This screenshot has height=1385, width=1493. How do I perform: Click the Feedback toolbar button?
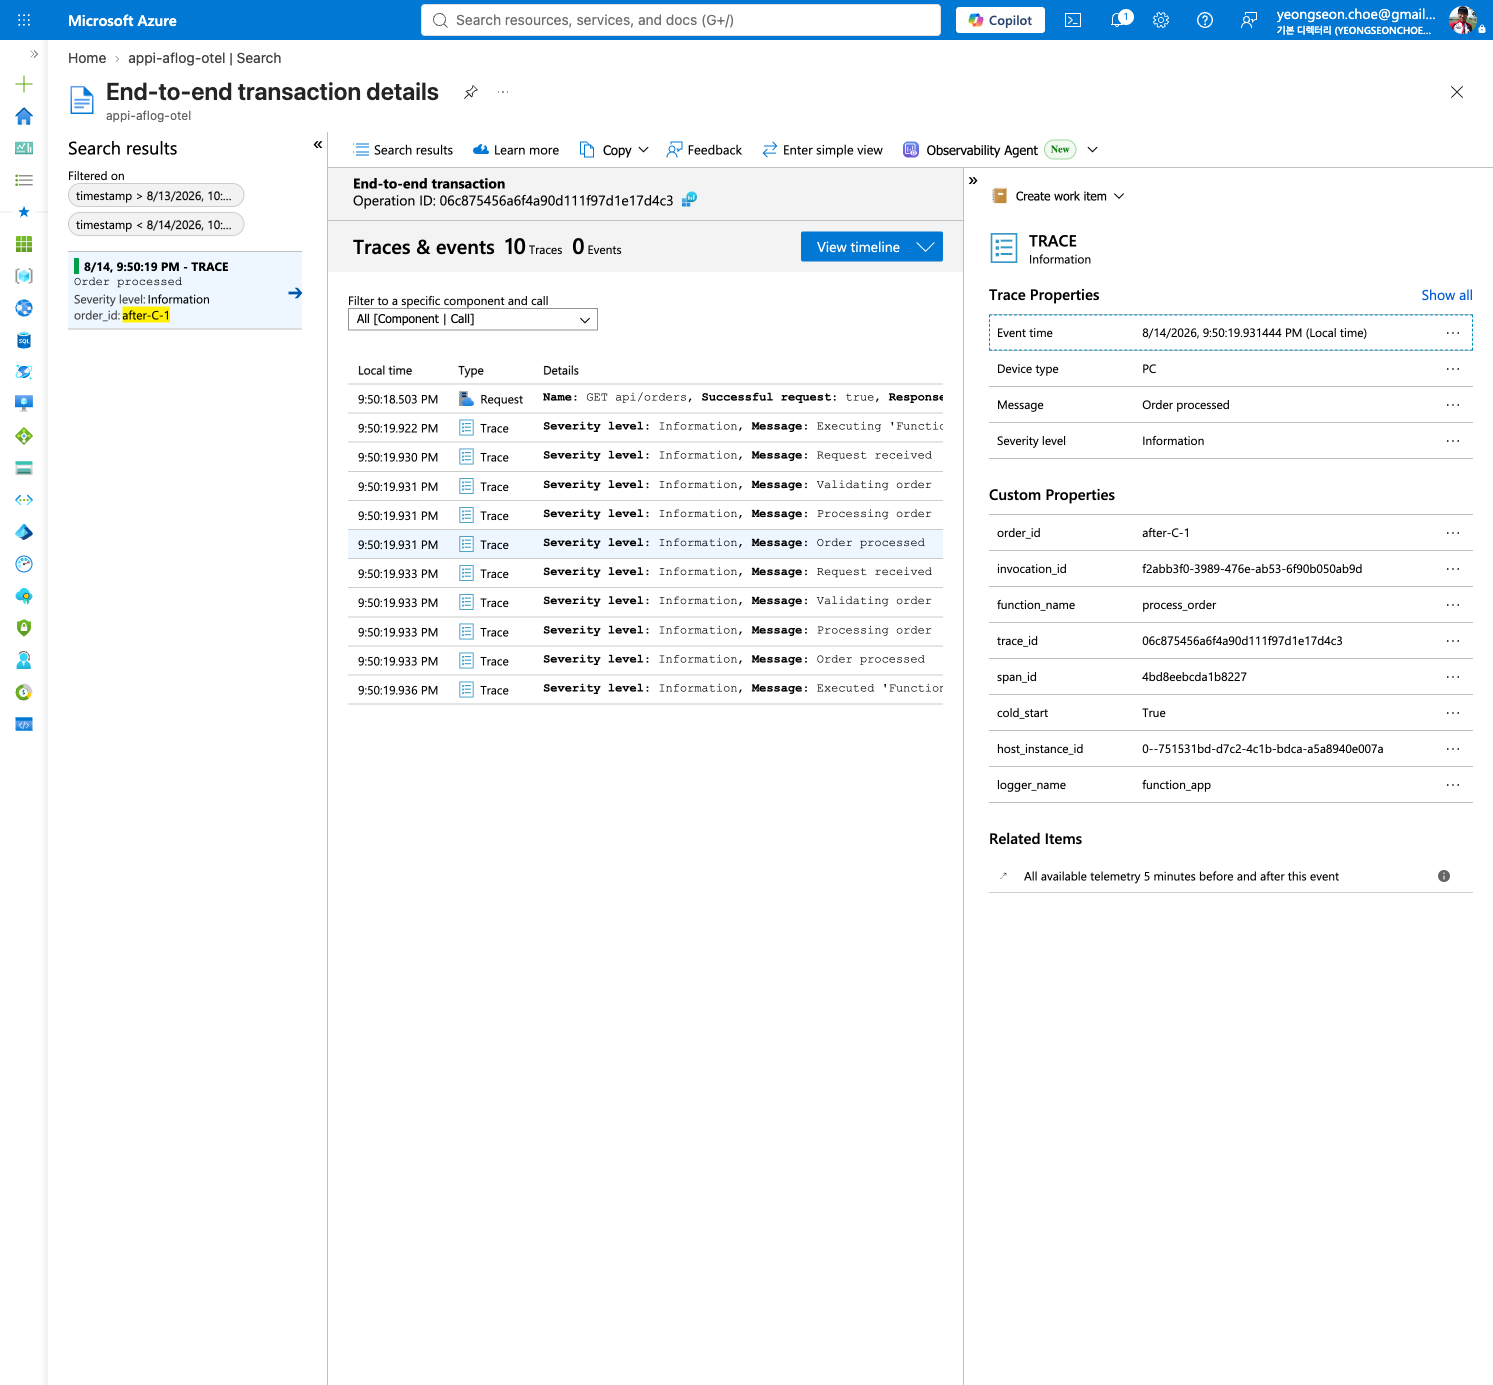[x=704, y=150]
